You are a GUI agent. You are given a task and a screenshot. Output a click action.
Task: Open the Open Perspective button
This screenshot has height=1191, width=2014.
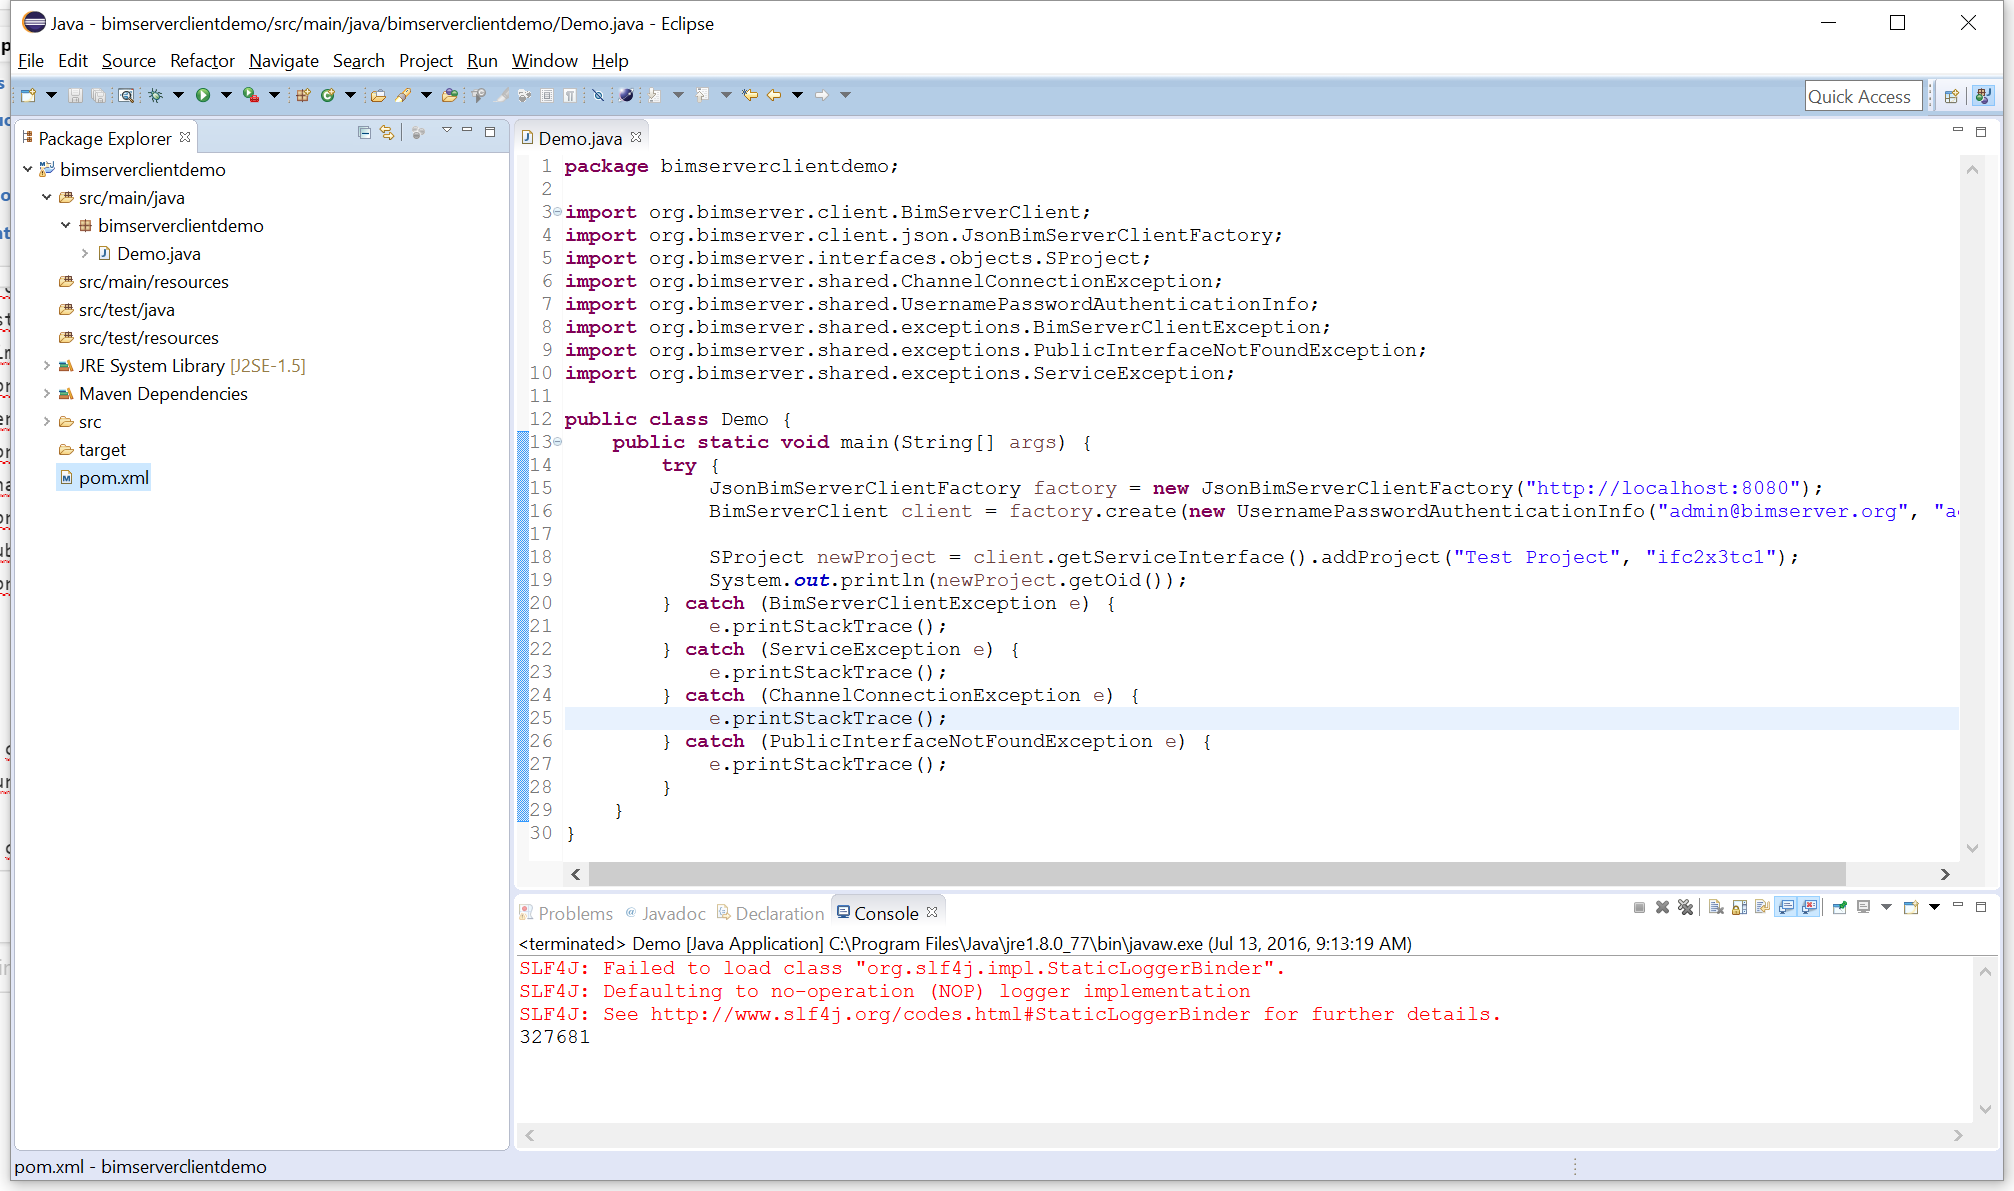point(1951,96)
